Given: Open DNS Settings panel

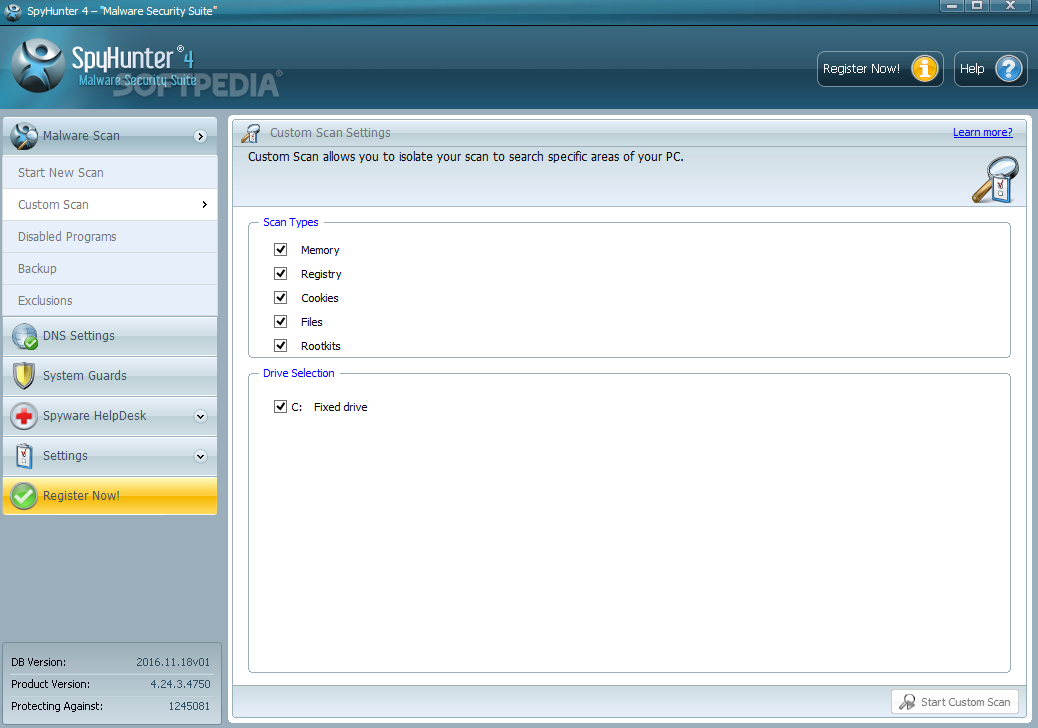Looking at the screenshot, I should [110, 336].
